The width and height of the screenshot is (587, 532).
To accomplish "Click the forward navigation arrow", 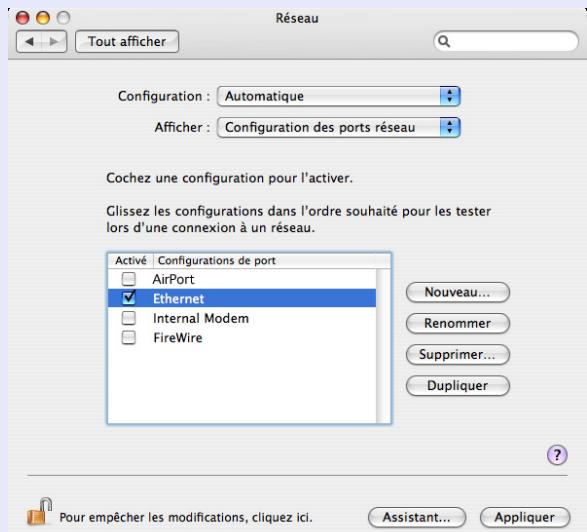I will [x=54, y=41].
